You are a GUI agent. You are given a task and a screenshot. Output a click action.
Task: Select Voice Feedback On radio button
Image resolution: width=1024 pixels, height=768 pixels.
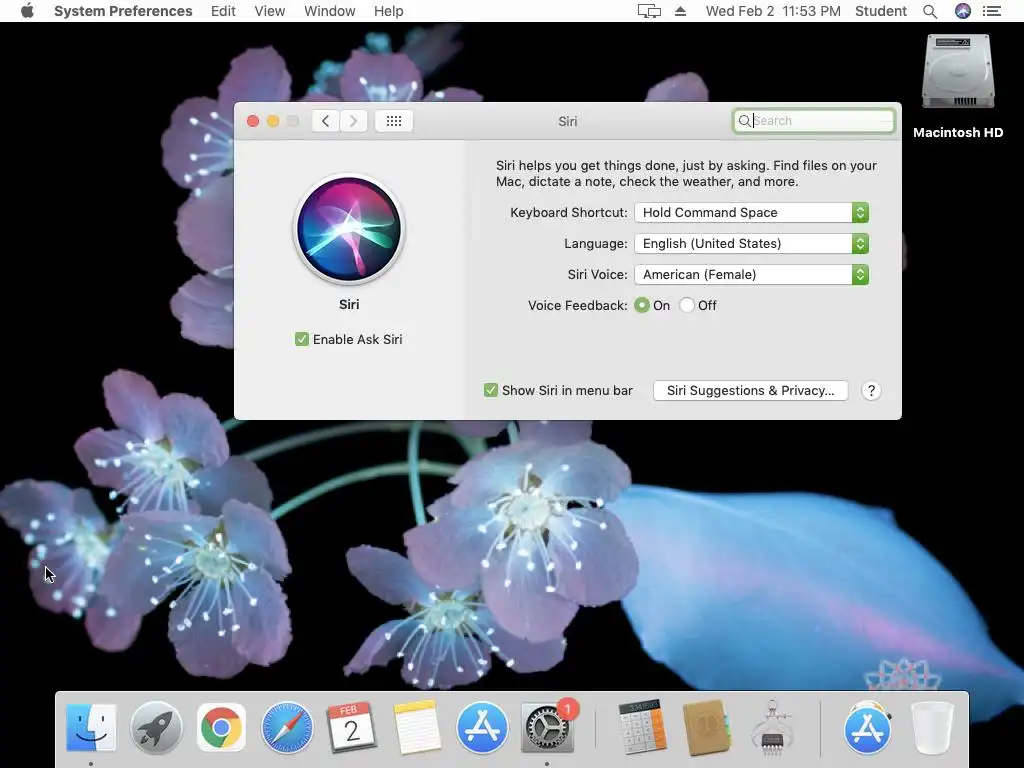(642, 305)
